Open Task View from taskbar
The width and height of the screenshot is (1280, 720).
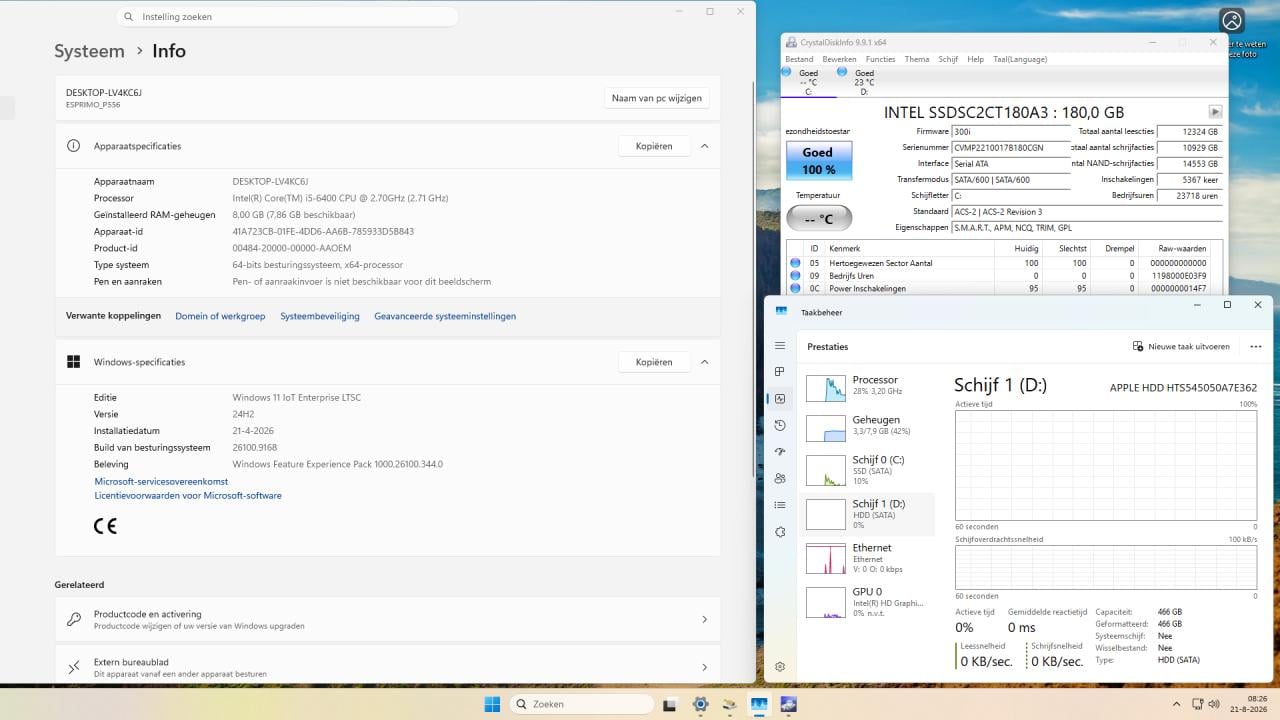(671, 704)
